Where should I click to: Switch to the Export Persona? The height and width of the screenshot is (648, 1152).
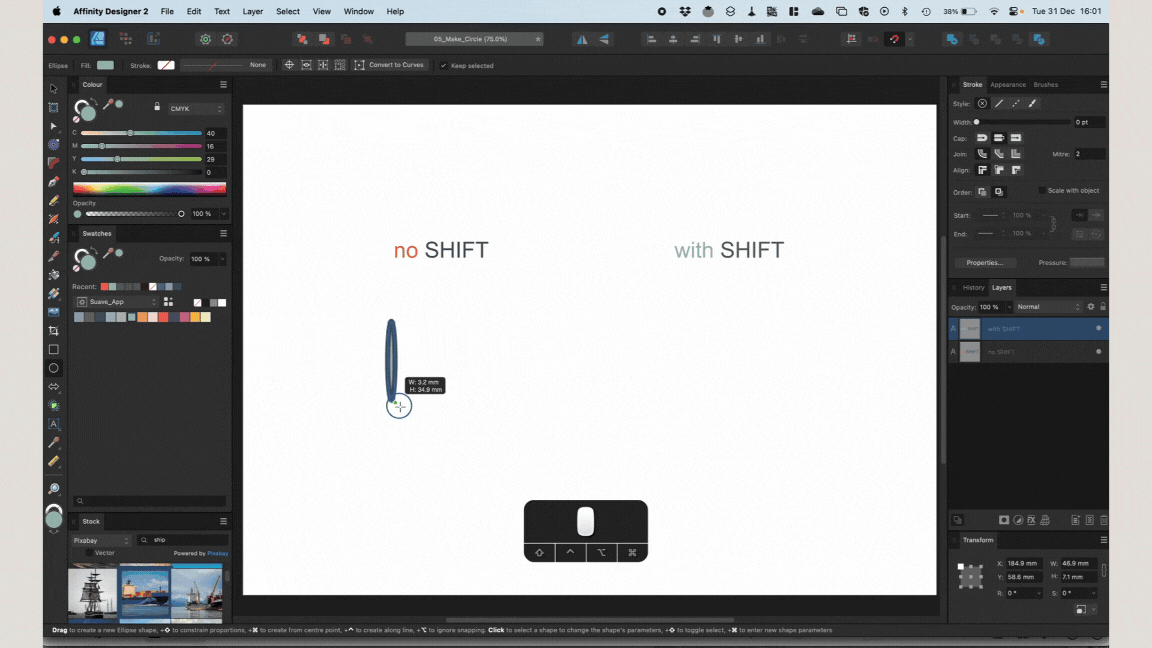(x=154, y=39)
